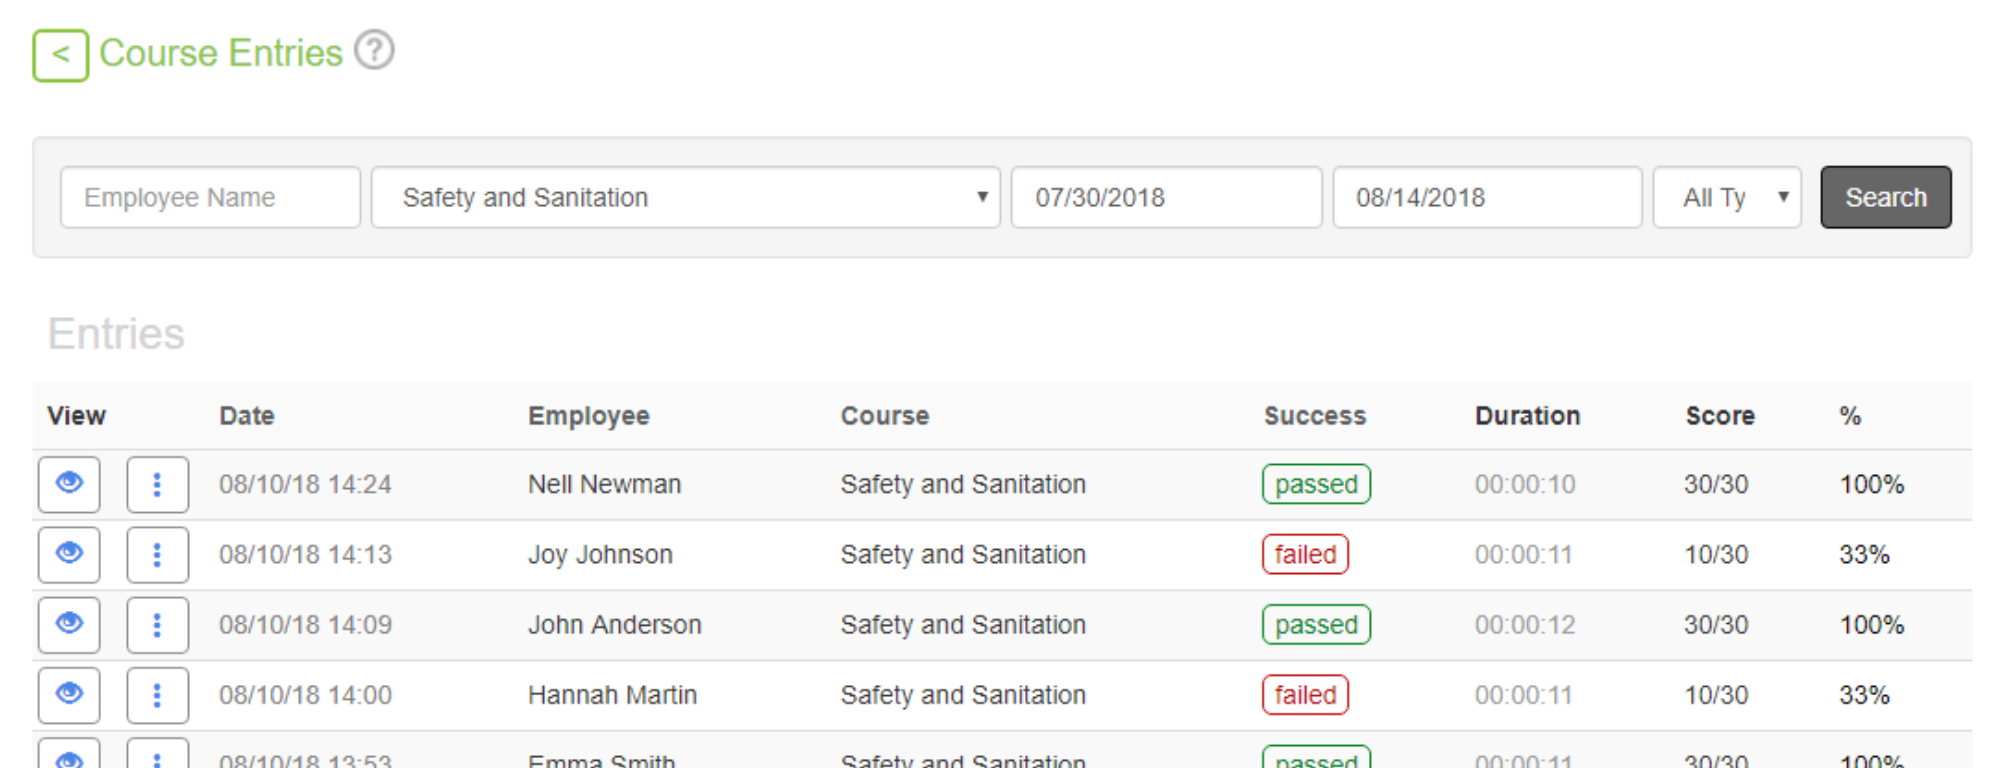Select the employee name Hannah Martin
The image size is (1994, 768).
pos(612,694)
